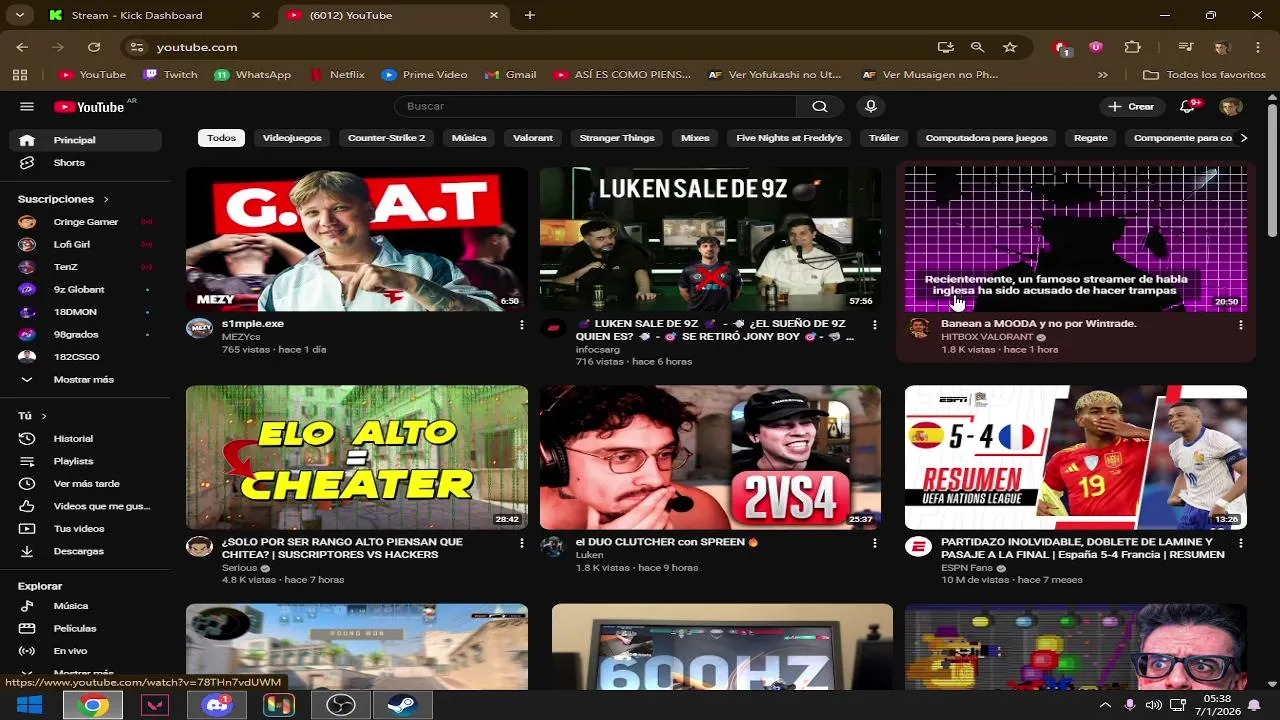Viewport: 1280px width, 720px height.
Task: Select the Todos filter chip
Action: coord(221,138)
